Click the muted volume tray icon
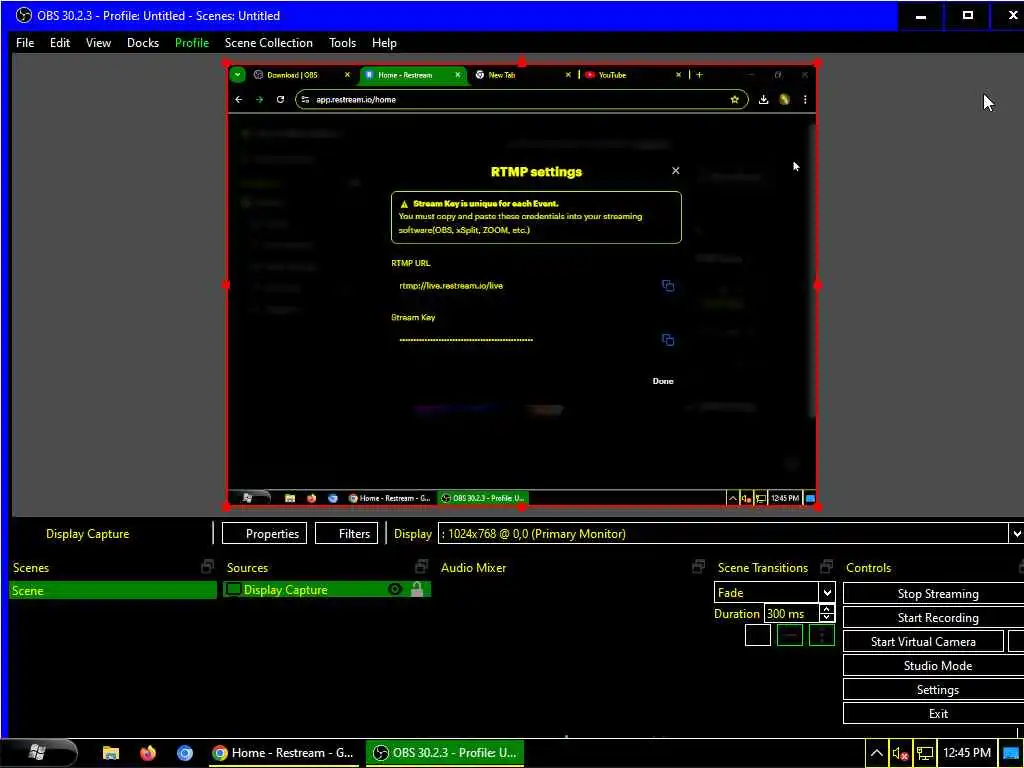 [x=900, y=753]
